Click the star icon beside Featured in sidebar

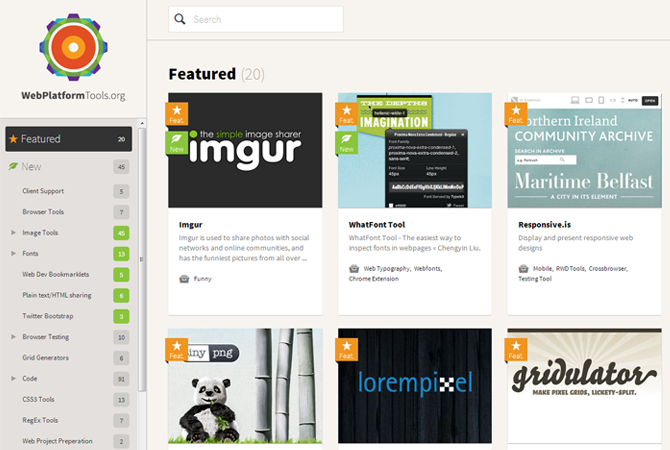point(13,139)
